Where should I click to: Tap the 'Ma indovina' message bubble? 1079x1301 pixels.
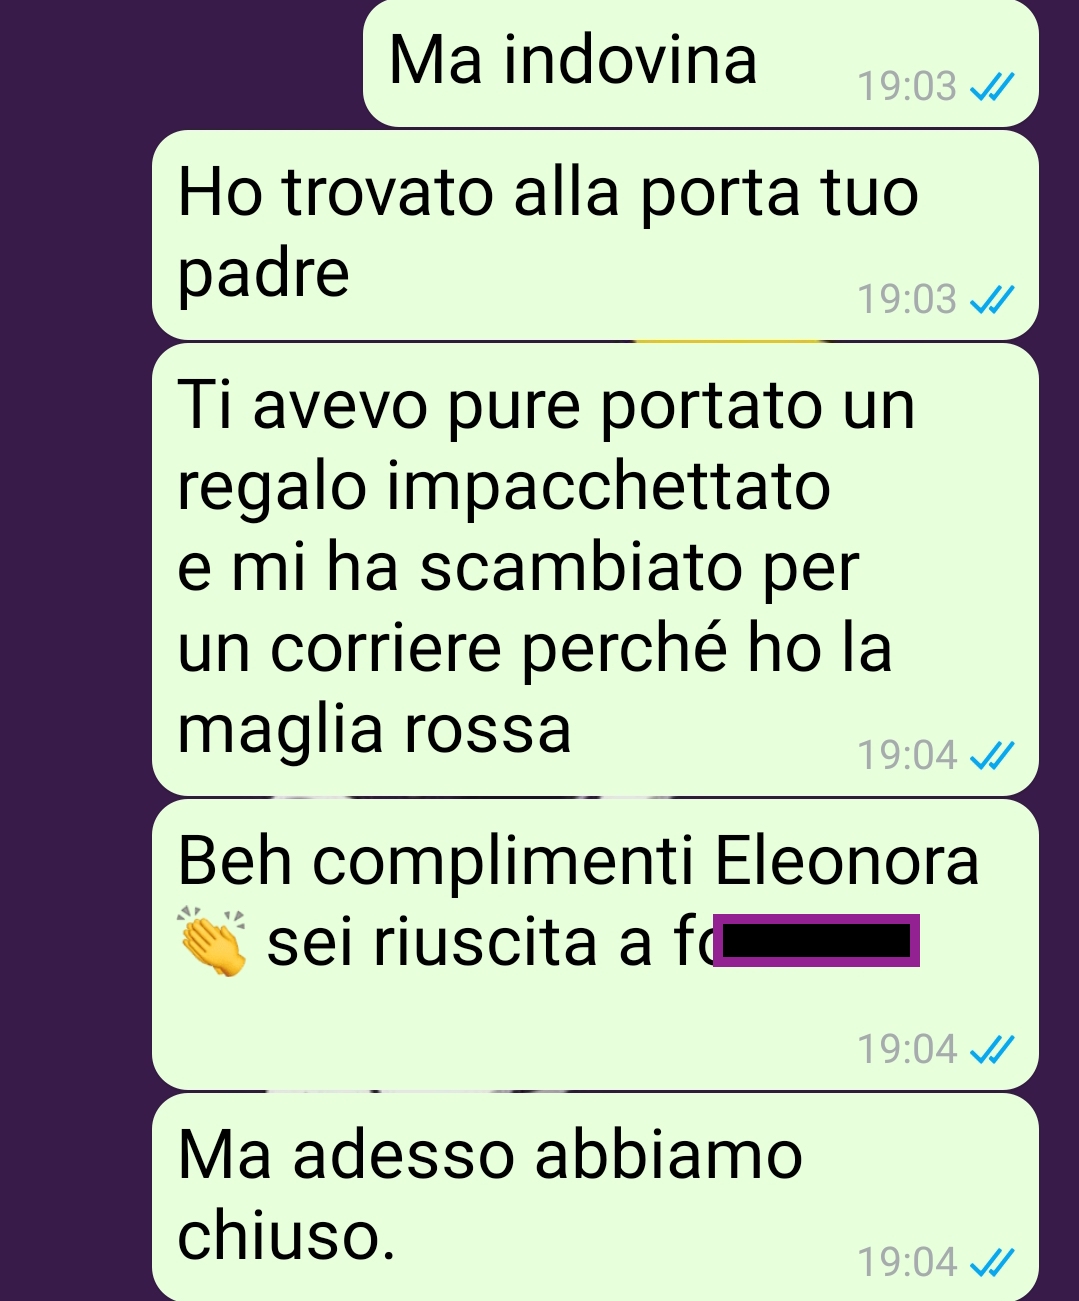point(700,63)
